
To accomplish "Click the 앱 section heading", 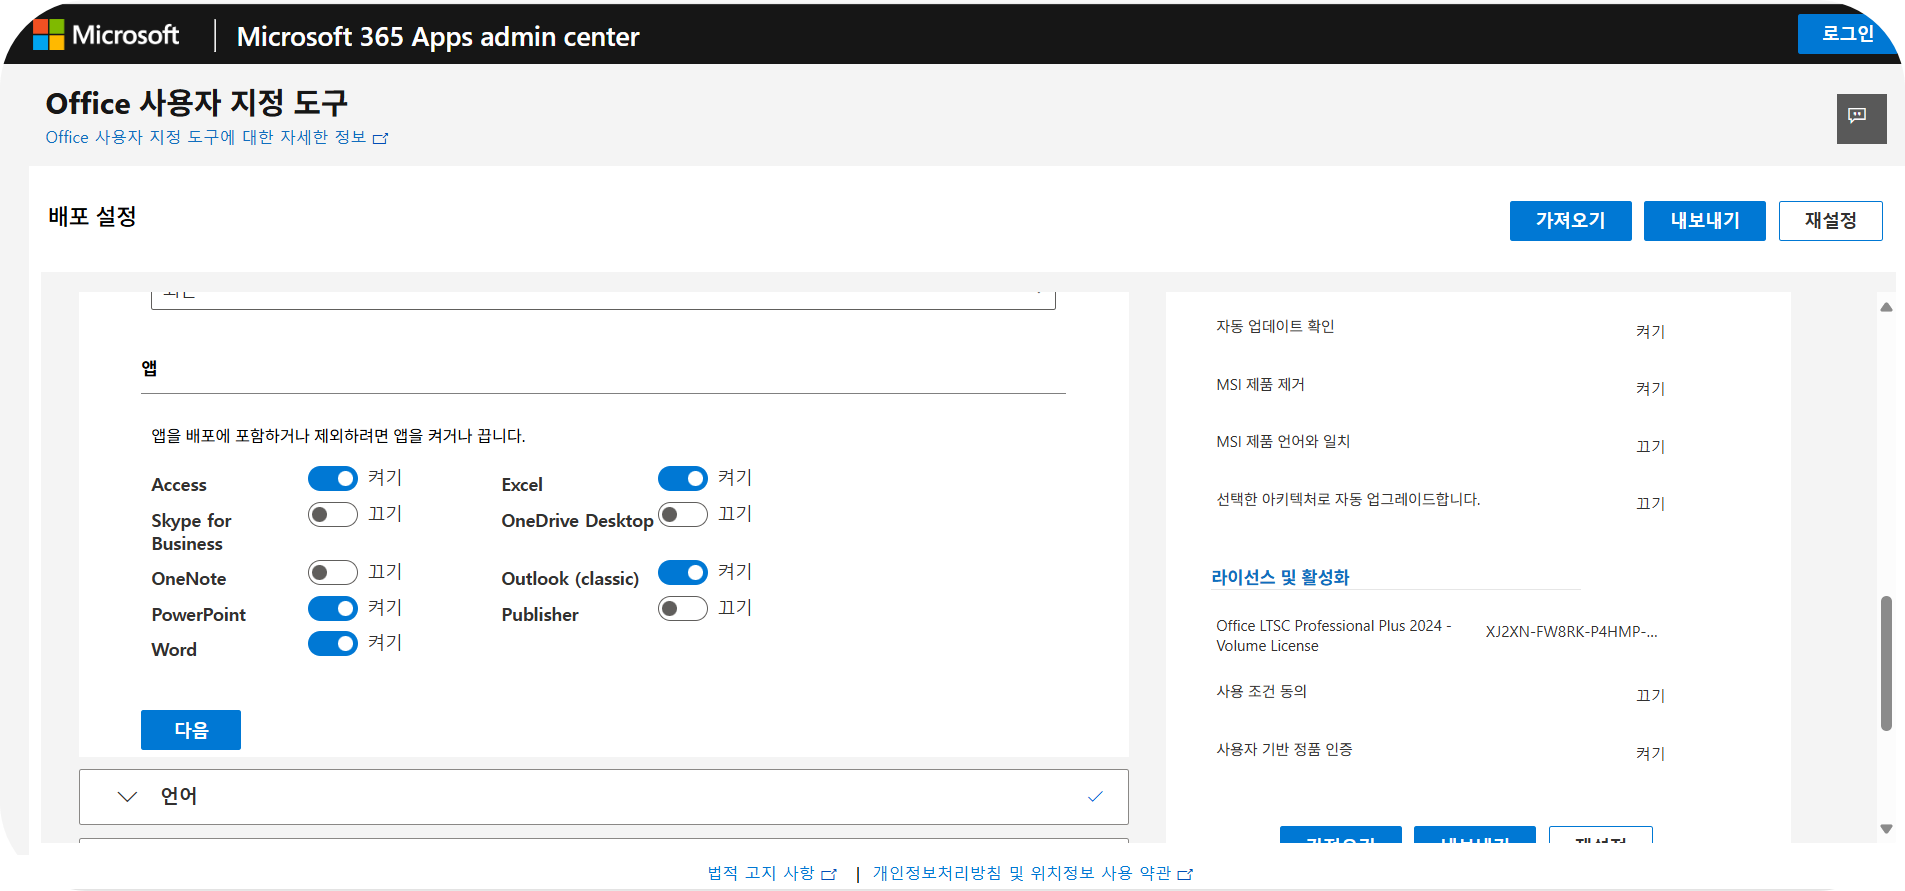I will pyautogui.click(x=149, y=368).
